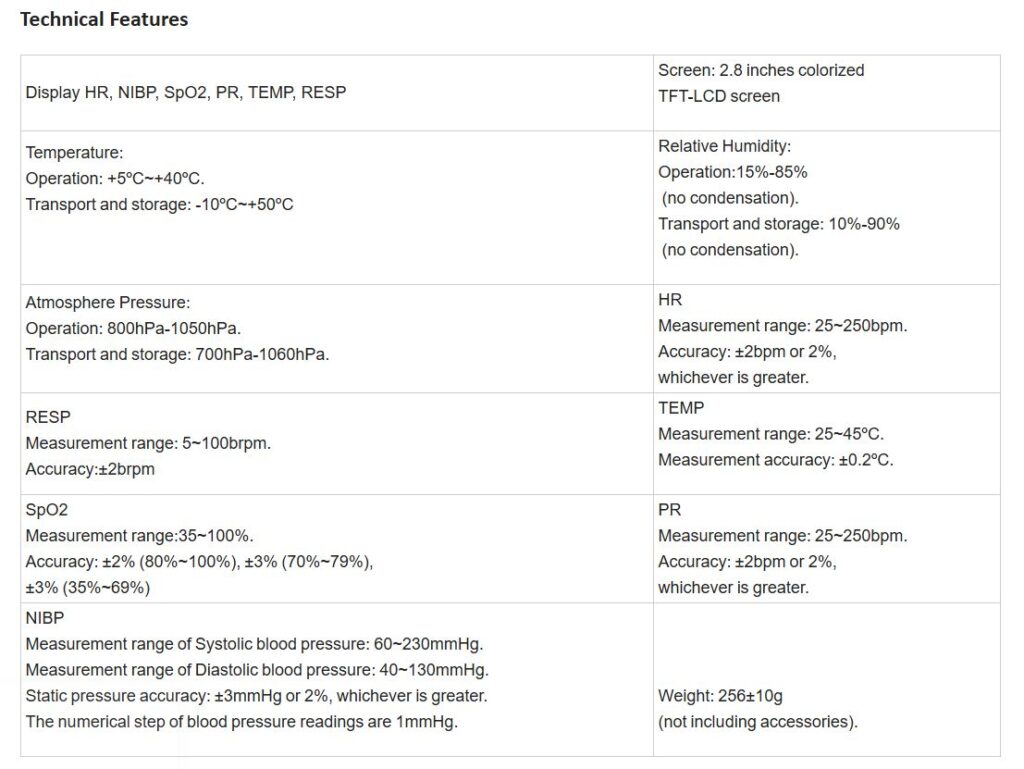Viewport: 1024px width, 769px height.
Task: Click the Technical Features heading
Action: (x=104, y=19)
